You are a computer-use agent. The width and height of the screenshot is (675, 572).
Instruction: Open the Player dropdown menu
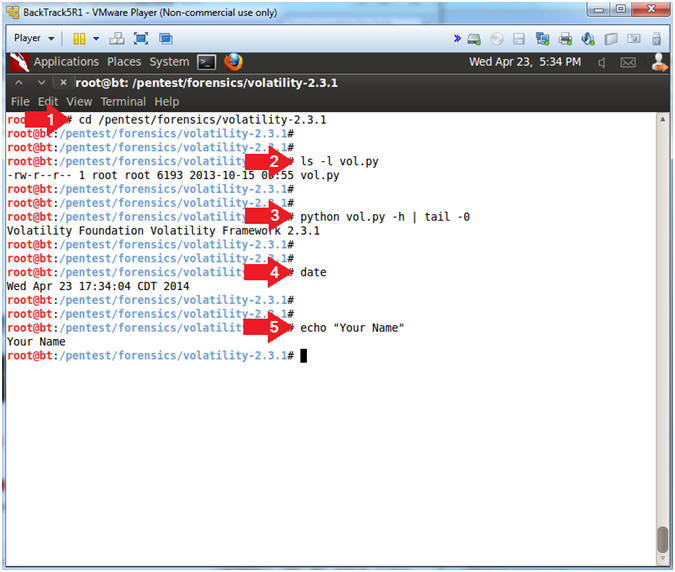(x=34, y=38)
